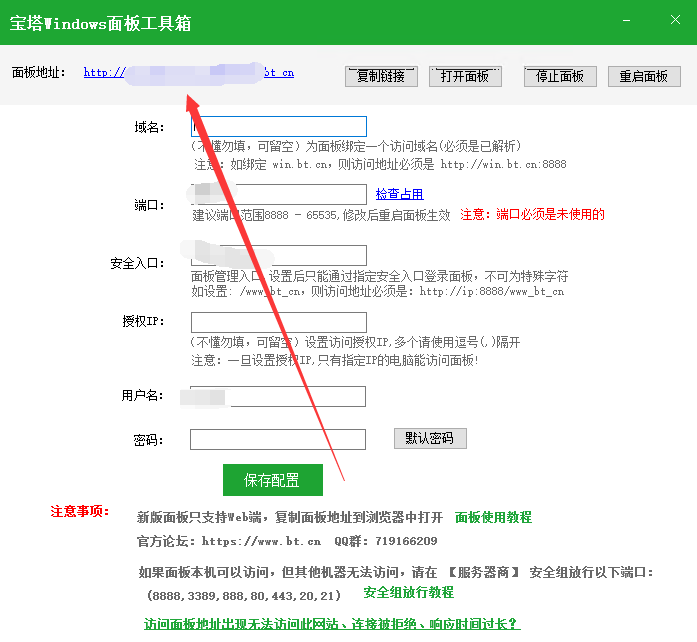Image resolution: width=697 pixels, height=642 pixels.
Task: Focus the 安全入口 input field
Action: pos(279,255)
